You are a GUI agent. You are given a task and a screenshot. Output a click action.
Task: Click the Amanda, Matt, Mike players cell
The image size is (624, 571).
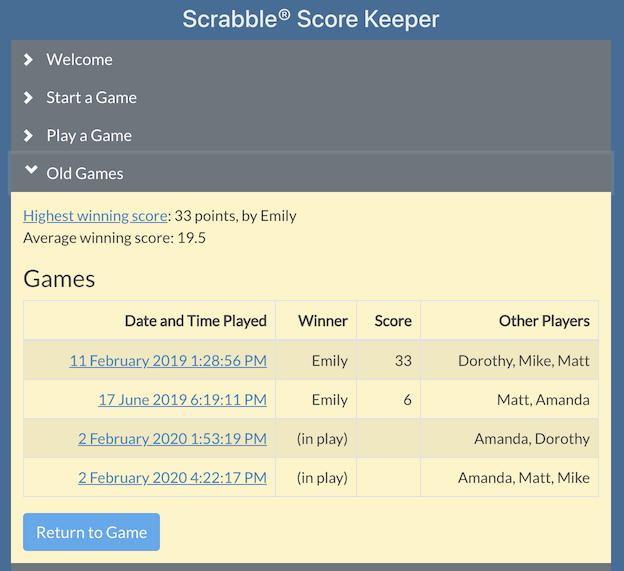tap(509, 477)
